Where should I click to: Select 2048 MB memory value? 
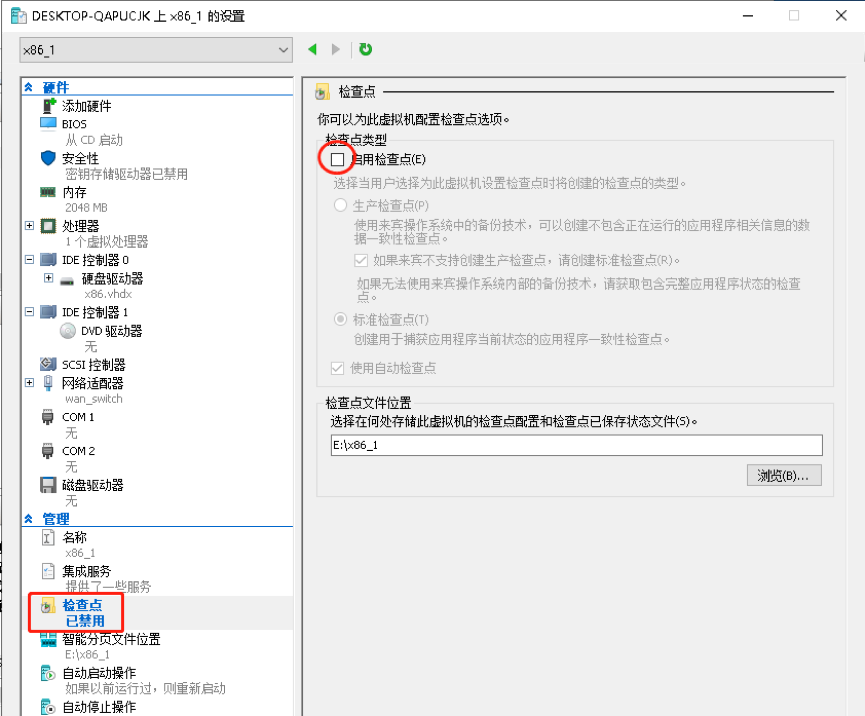tap(86, 208)
